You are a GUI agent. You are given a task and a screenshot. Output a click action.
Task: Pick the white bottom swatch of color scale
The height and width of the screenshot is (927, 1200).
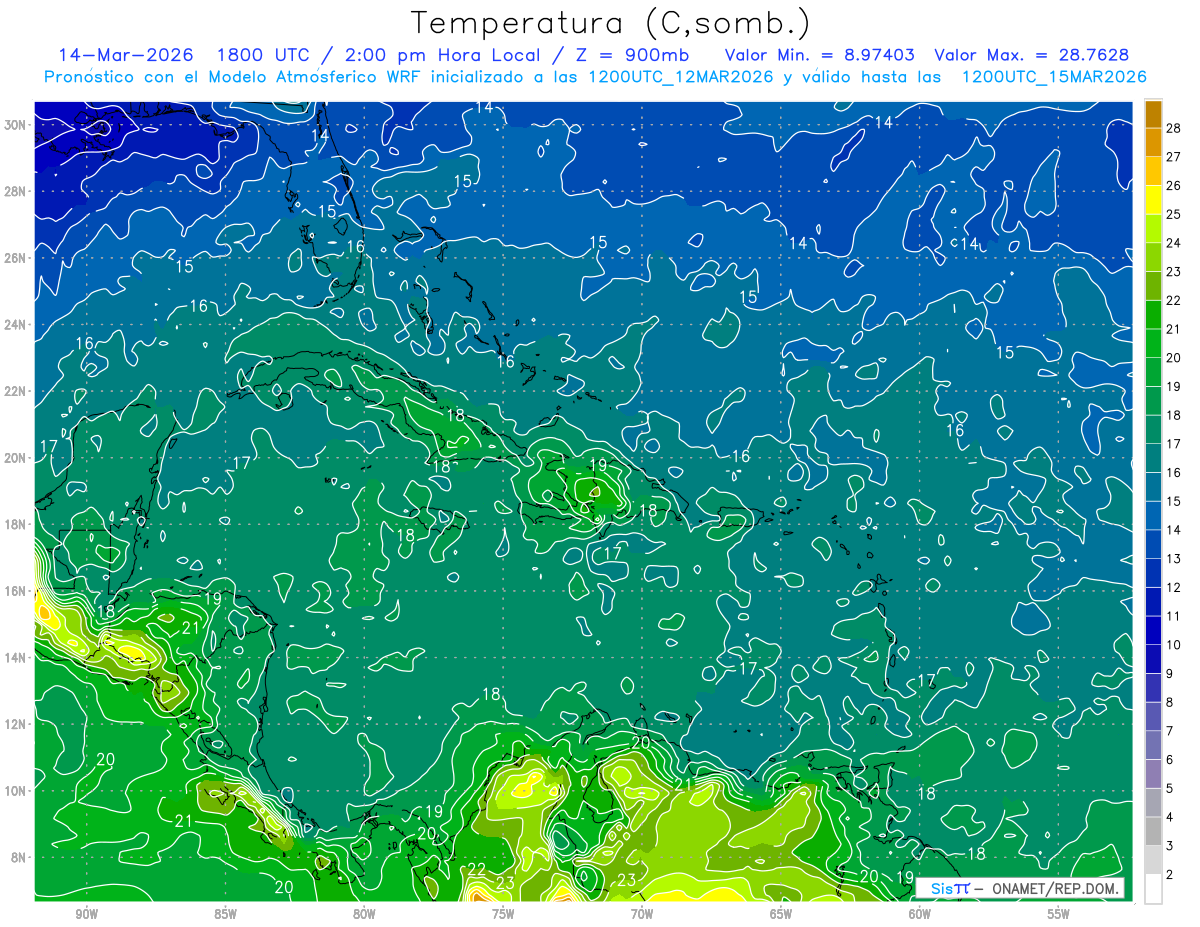click(1153, 889)
